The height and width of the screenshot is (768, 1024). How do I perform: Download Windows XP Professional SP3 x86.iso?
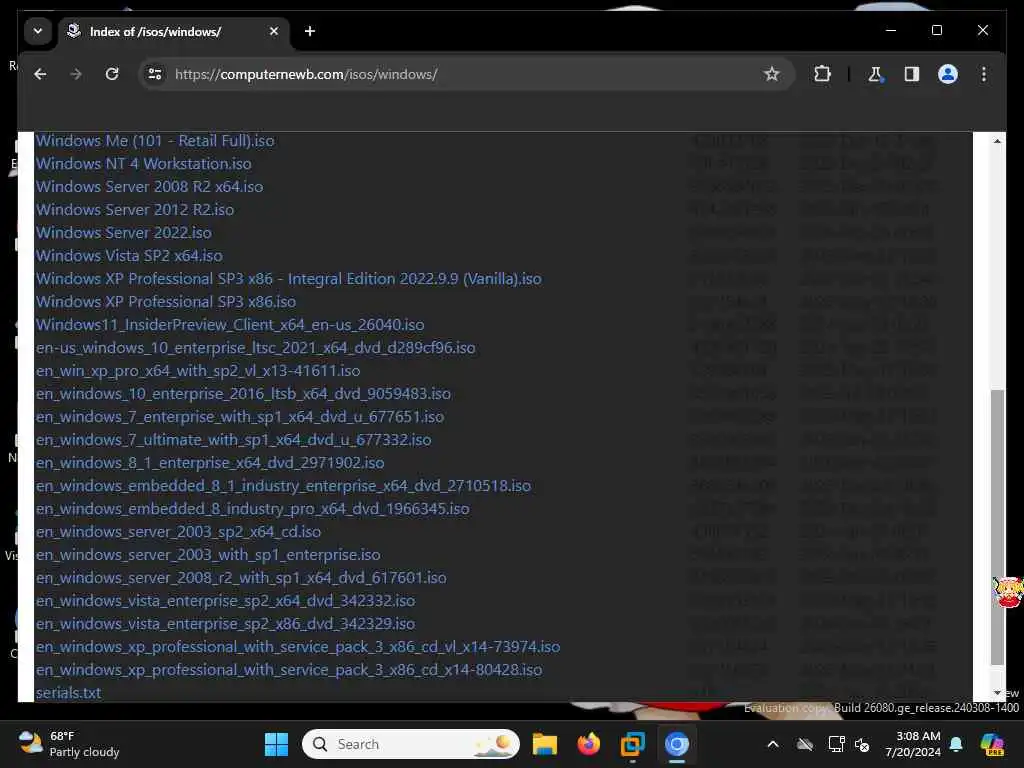click(166, 302)
